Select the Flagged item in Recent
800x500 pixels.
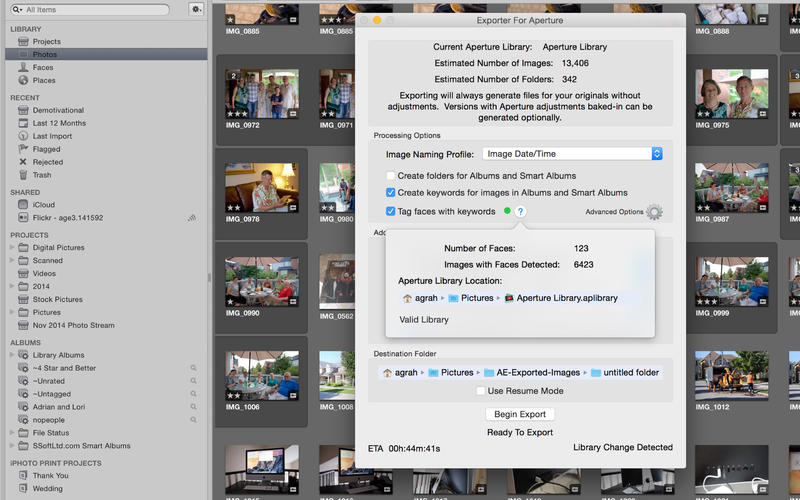click(46, 149)
